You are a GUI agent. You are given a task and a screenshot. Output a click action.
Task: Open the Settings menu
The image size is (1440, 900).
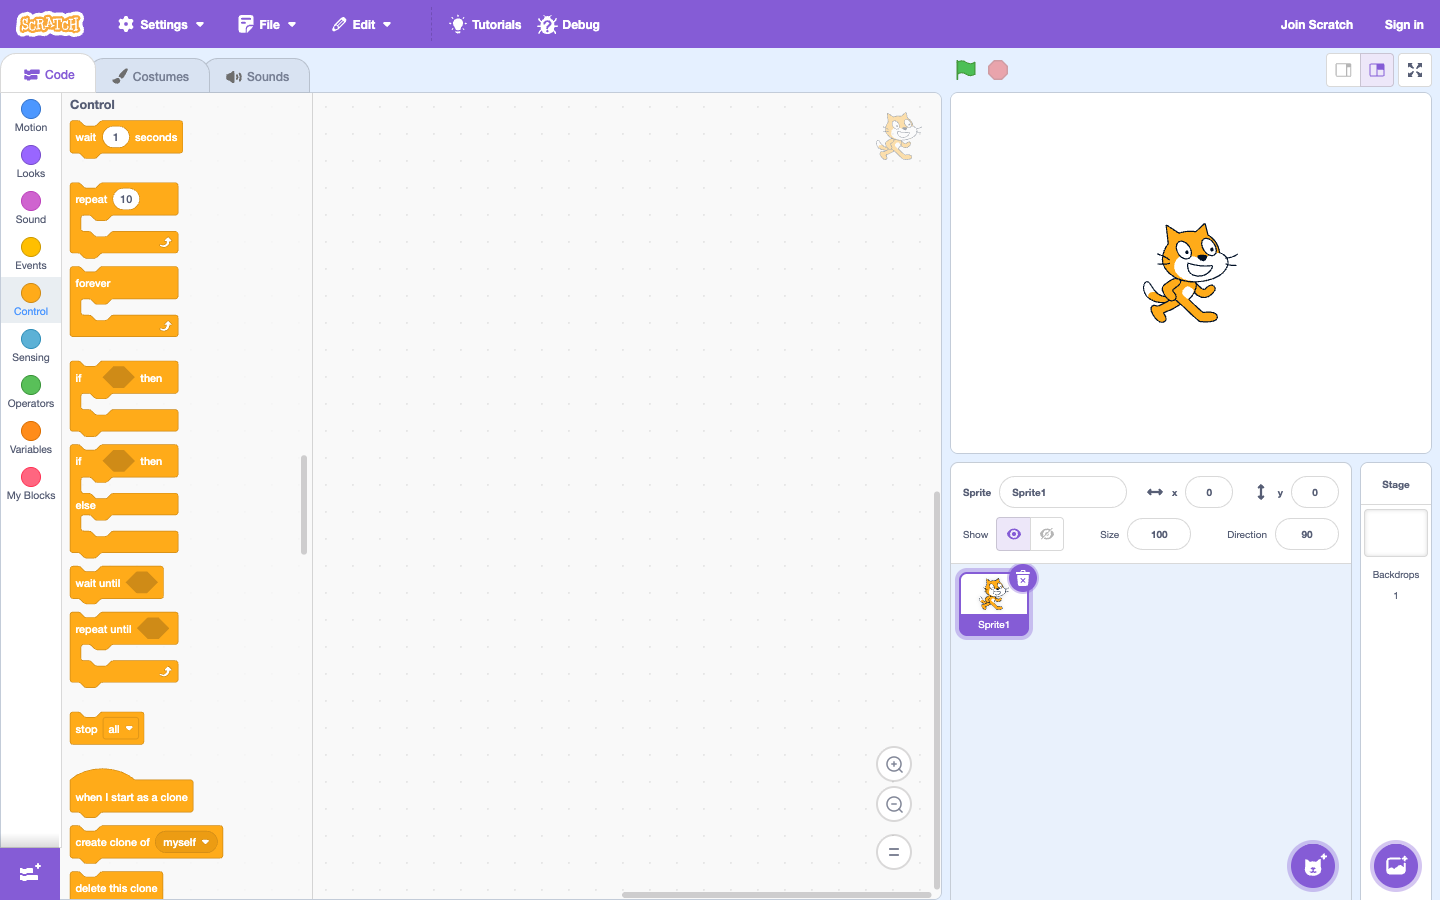pos(161,24)
